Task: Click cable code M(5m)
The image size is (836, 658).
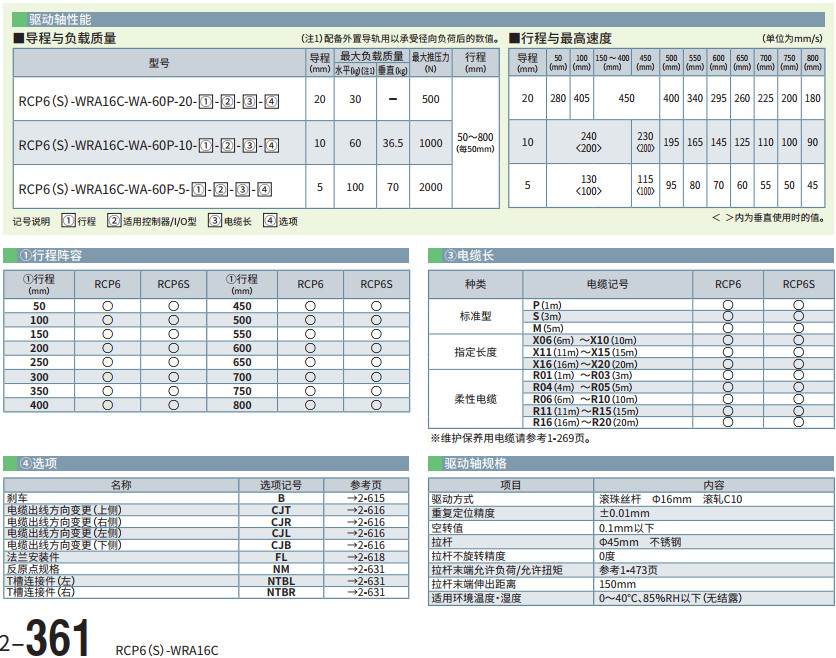Action: (x=548, y=328)
